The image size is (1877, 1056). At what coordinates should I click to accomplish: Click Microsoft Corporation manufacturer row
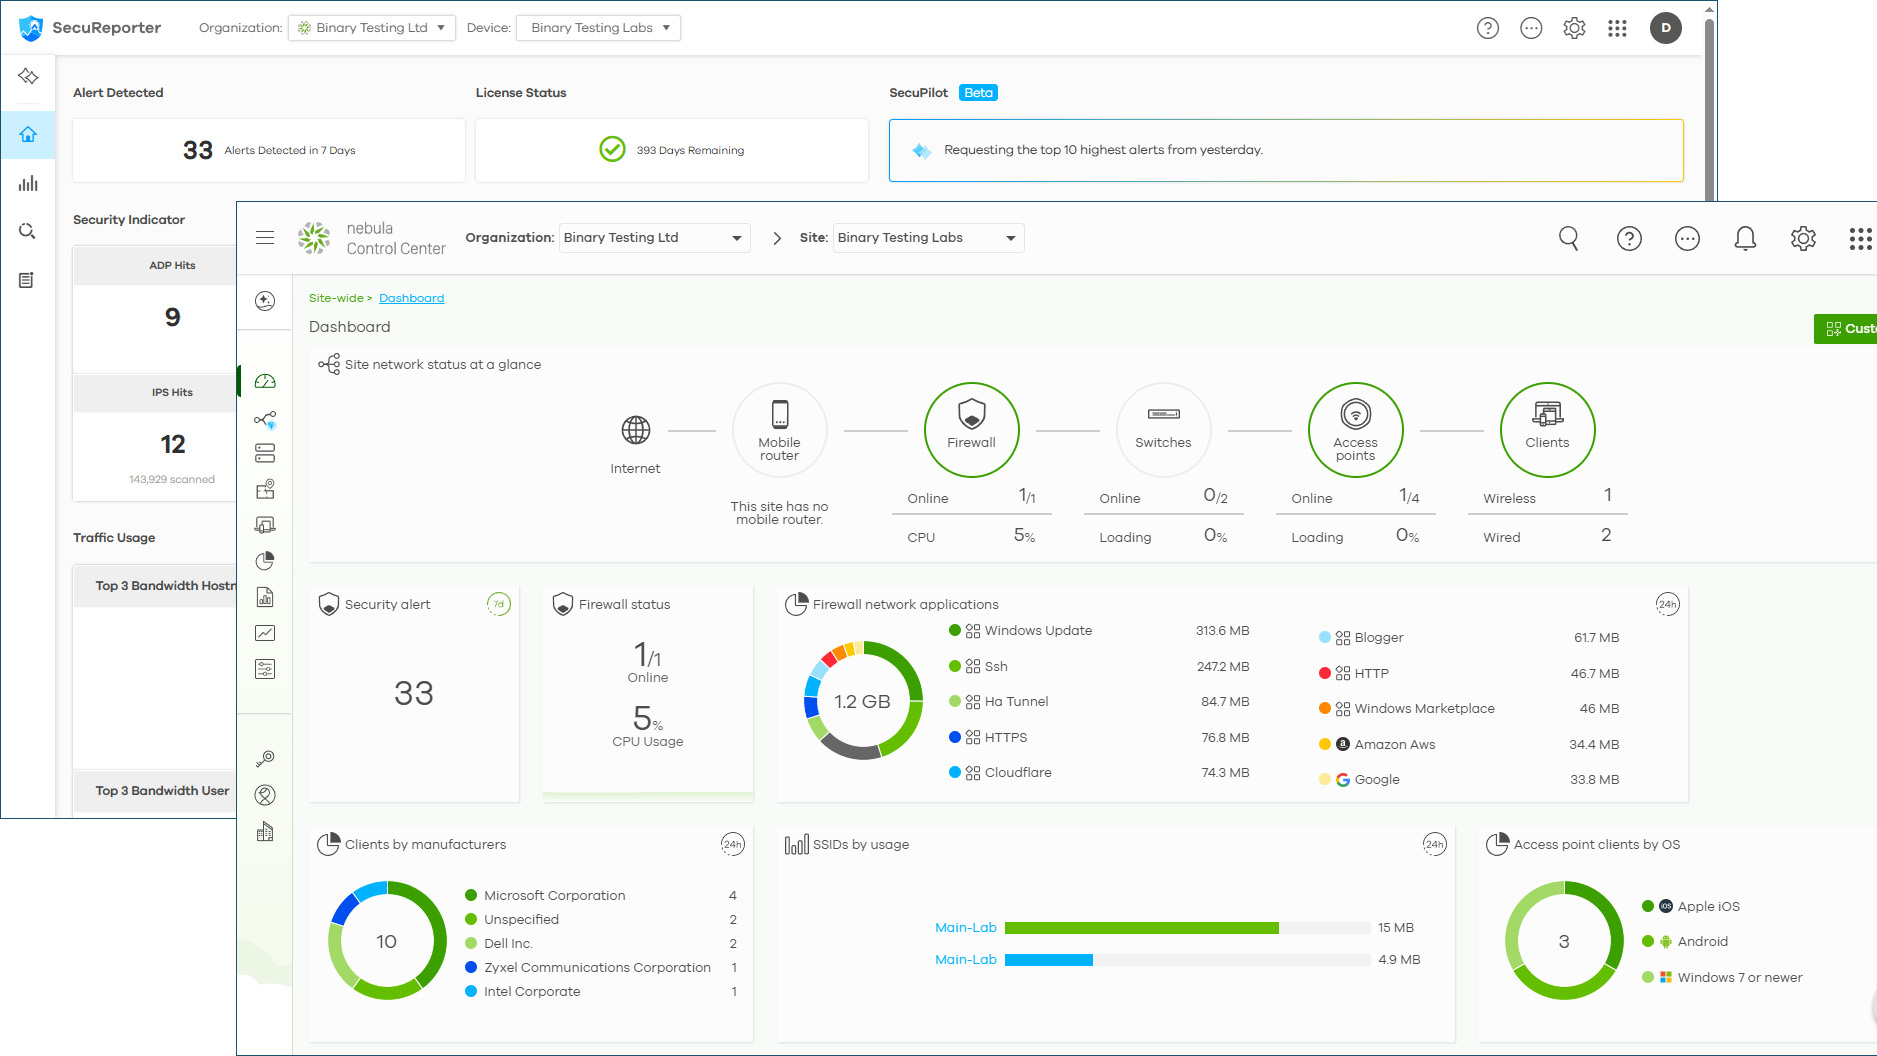coord(601,896)
